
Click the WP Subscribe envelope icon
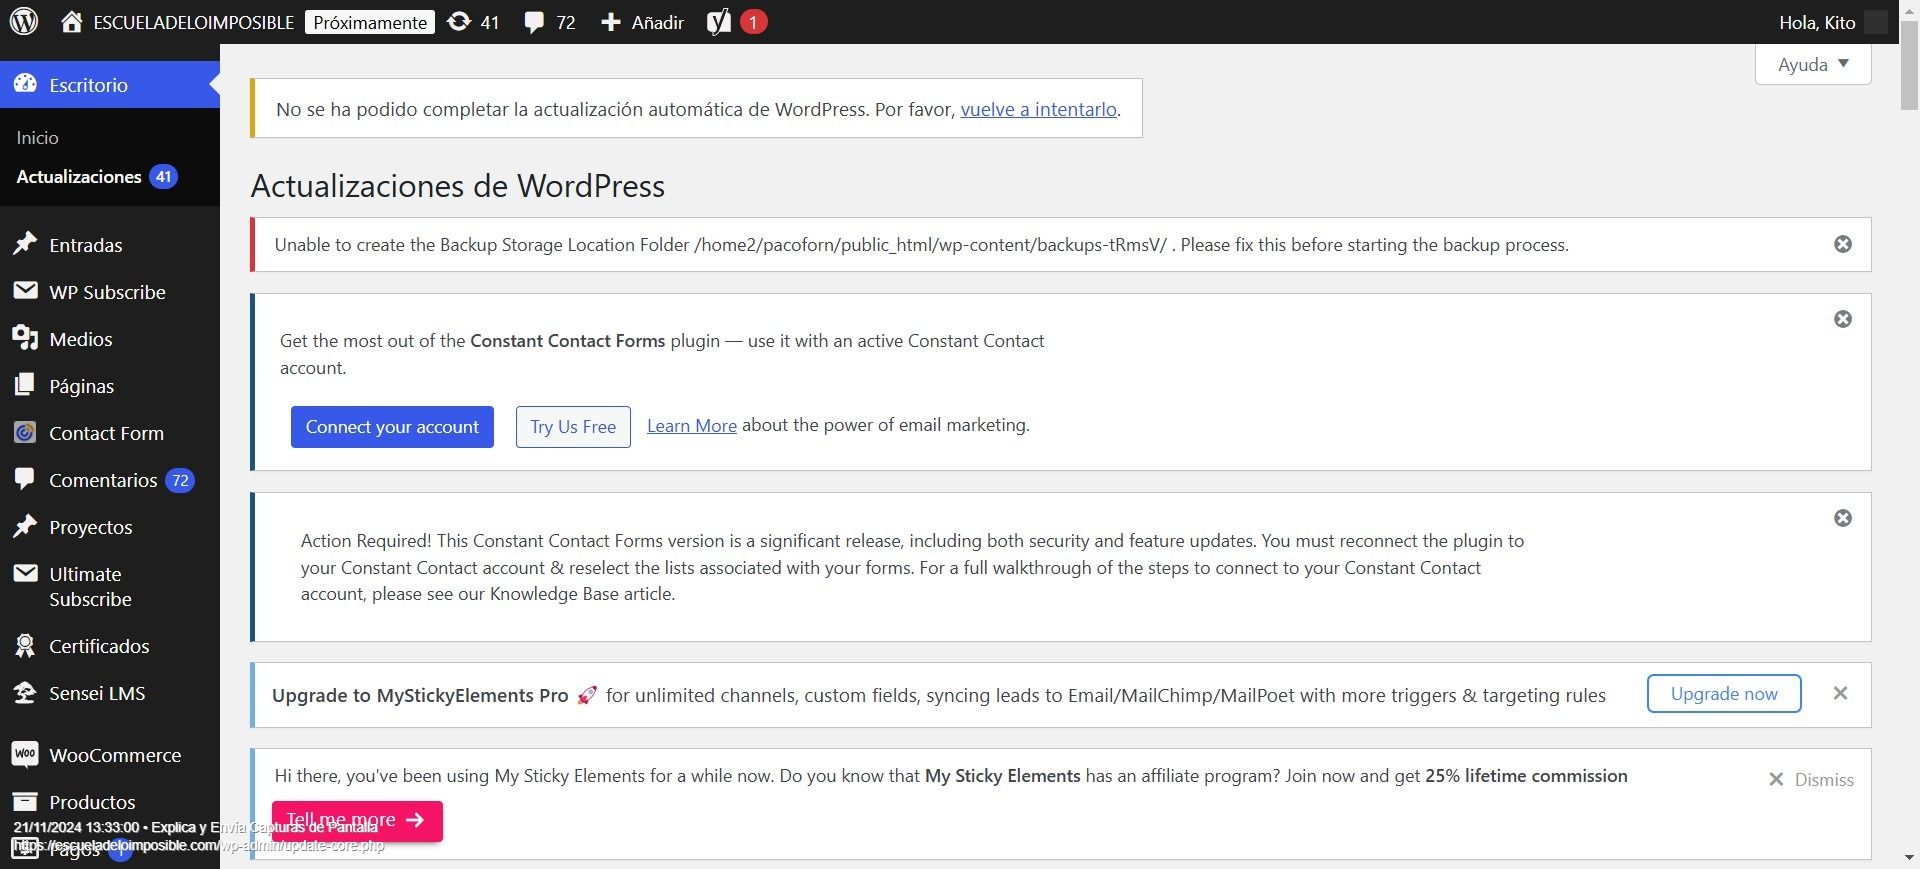tap(25, 291)
